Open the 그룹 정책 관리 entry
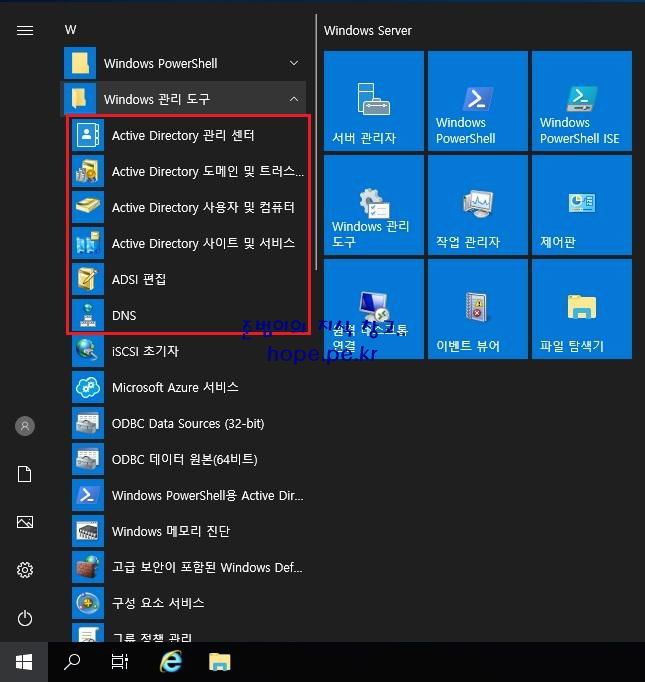Image resolution: width=645 pixels, height=682 pixels. [x=183, y=633]
